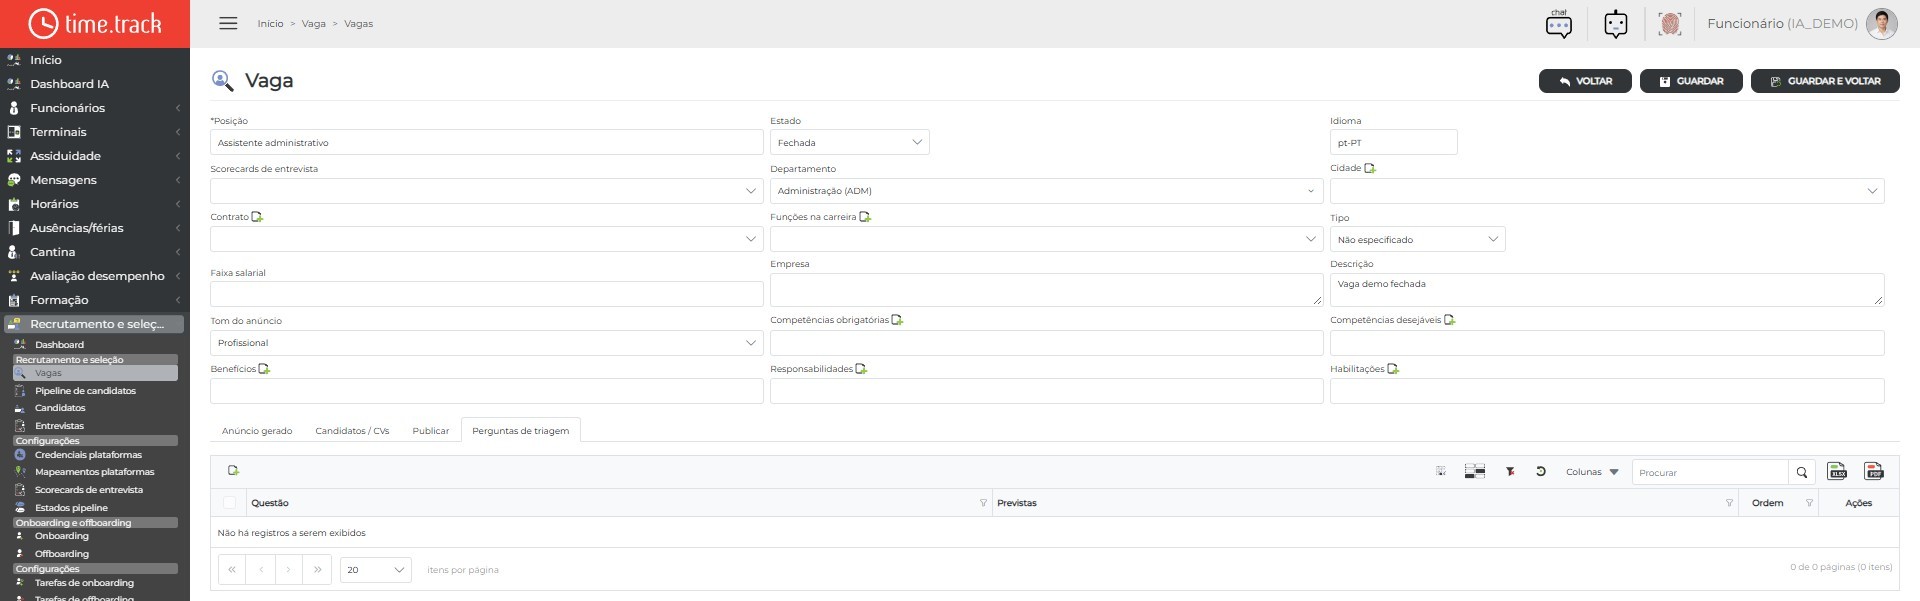Export grid to XLSX
The height and width of the screenshot is (601, 1920).
point(1837,471)
